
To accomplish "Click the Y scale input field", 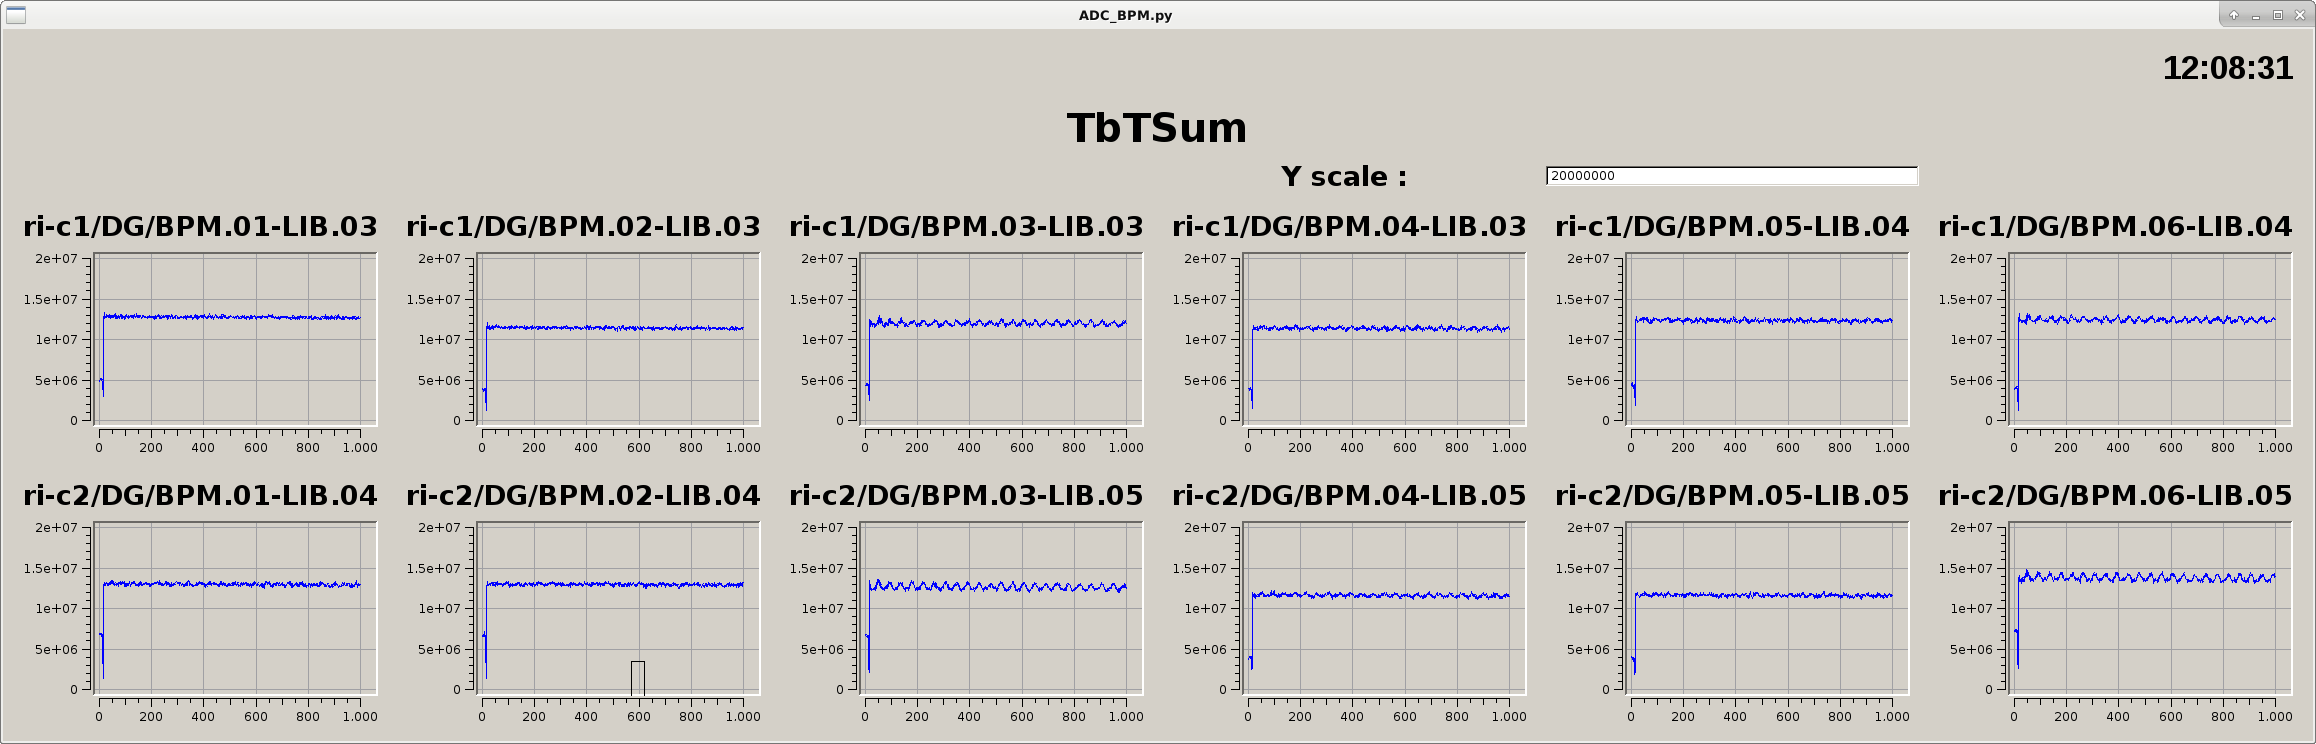I will click(x=1731, y=176).
